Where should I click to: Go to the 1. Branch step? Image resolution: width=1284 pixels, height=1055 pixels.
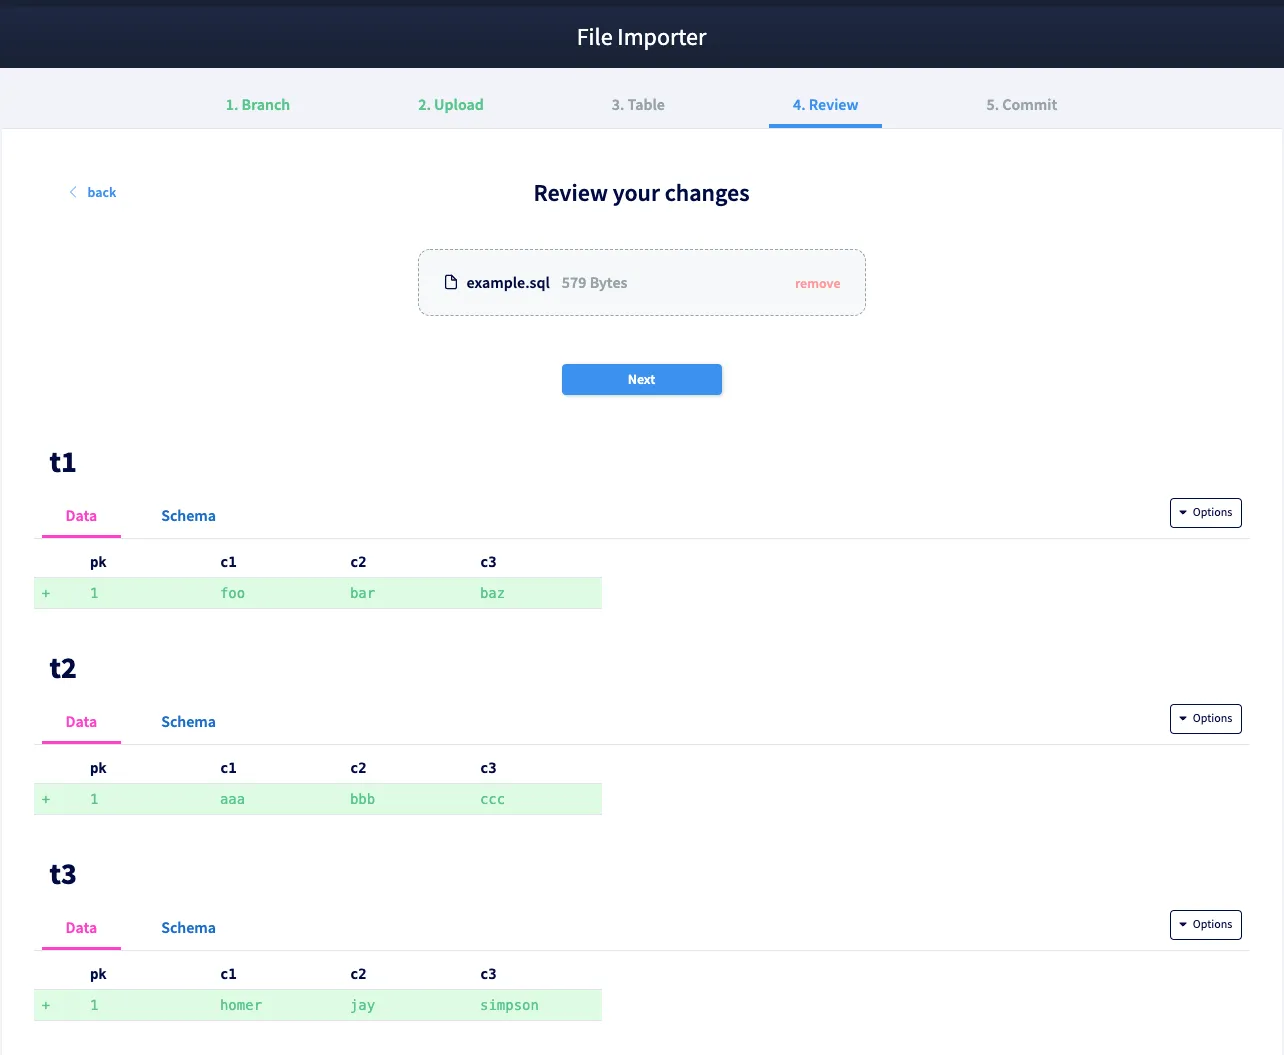[x=258, y=105]
